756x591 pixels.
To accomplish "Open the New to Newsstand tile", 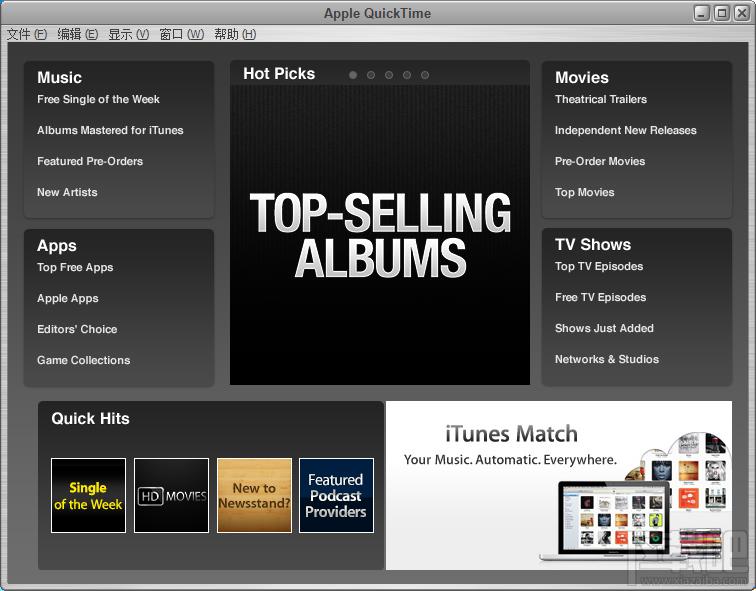I will (254, 496).
